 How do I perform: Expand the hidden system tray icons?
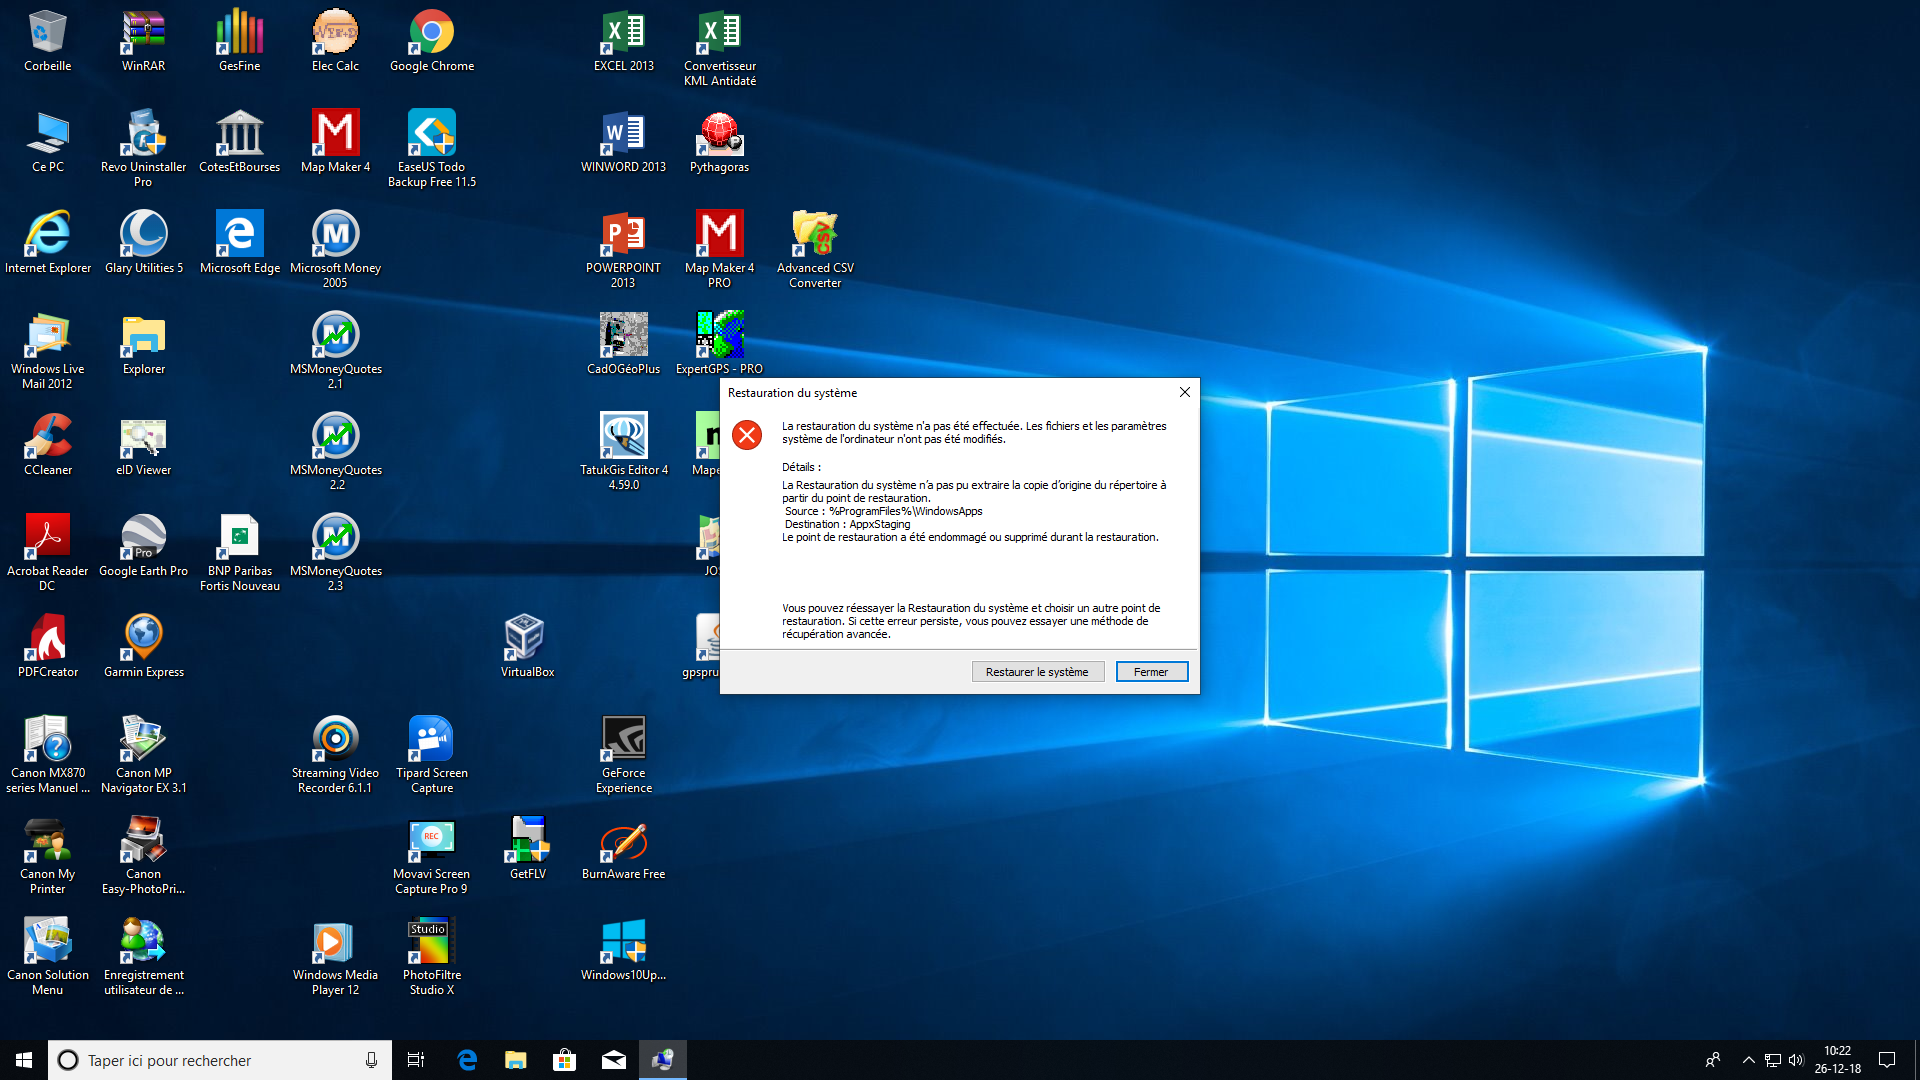coord(1748,1060)
